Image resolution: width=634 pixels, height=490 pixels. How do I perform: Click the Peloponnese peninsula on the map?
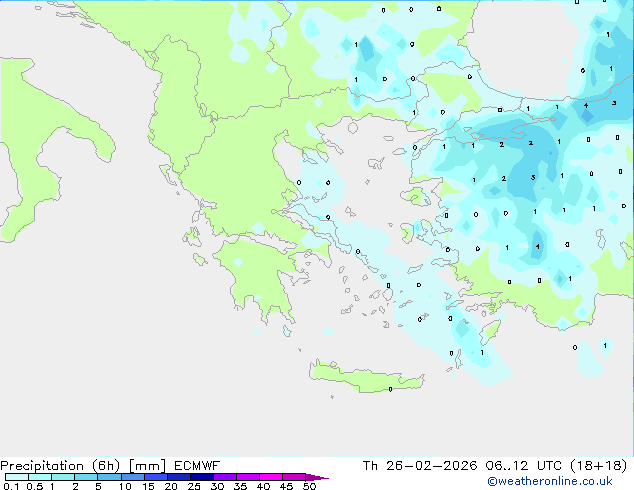pos(259,275)
